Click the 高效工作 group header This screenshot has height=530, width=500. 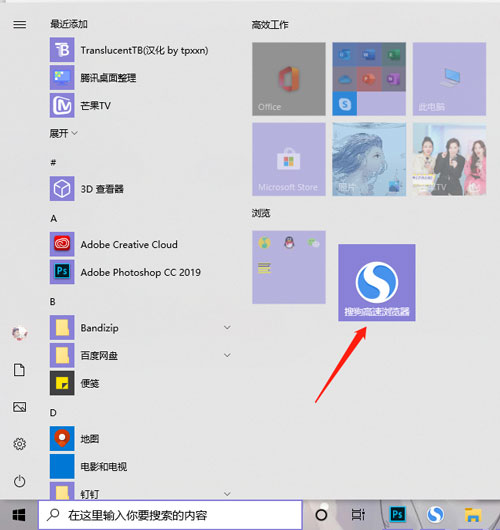click(x=270, y=25)
